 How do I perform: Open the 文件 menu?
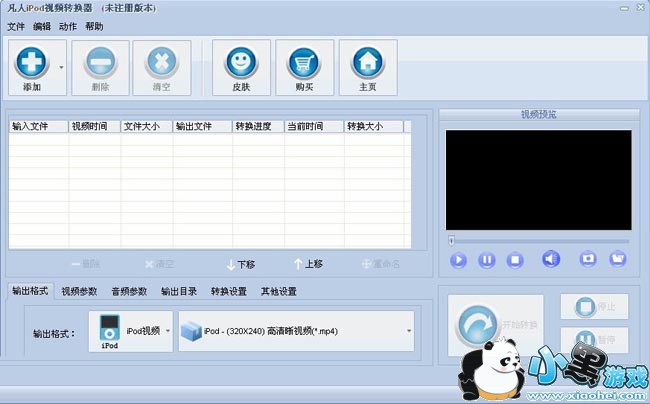[x=16, y=27]
